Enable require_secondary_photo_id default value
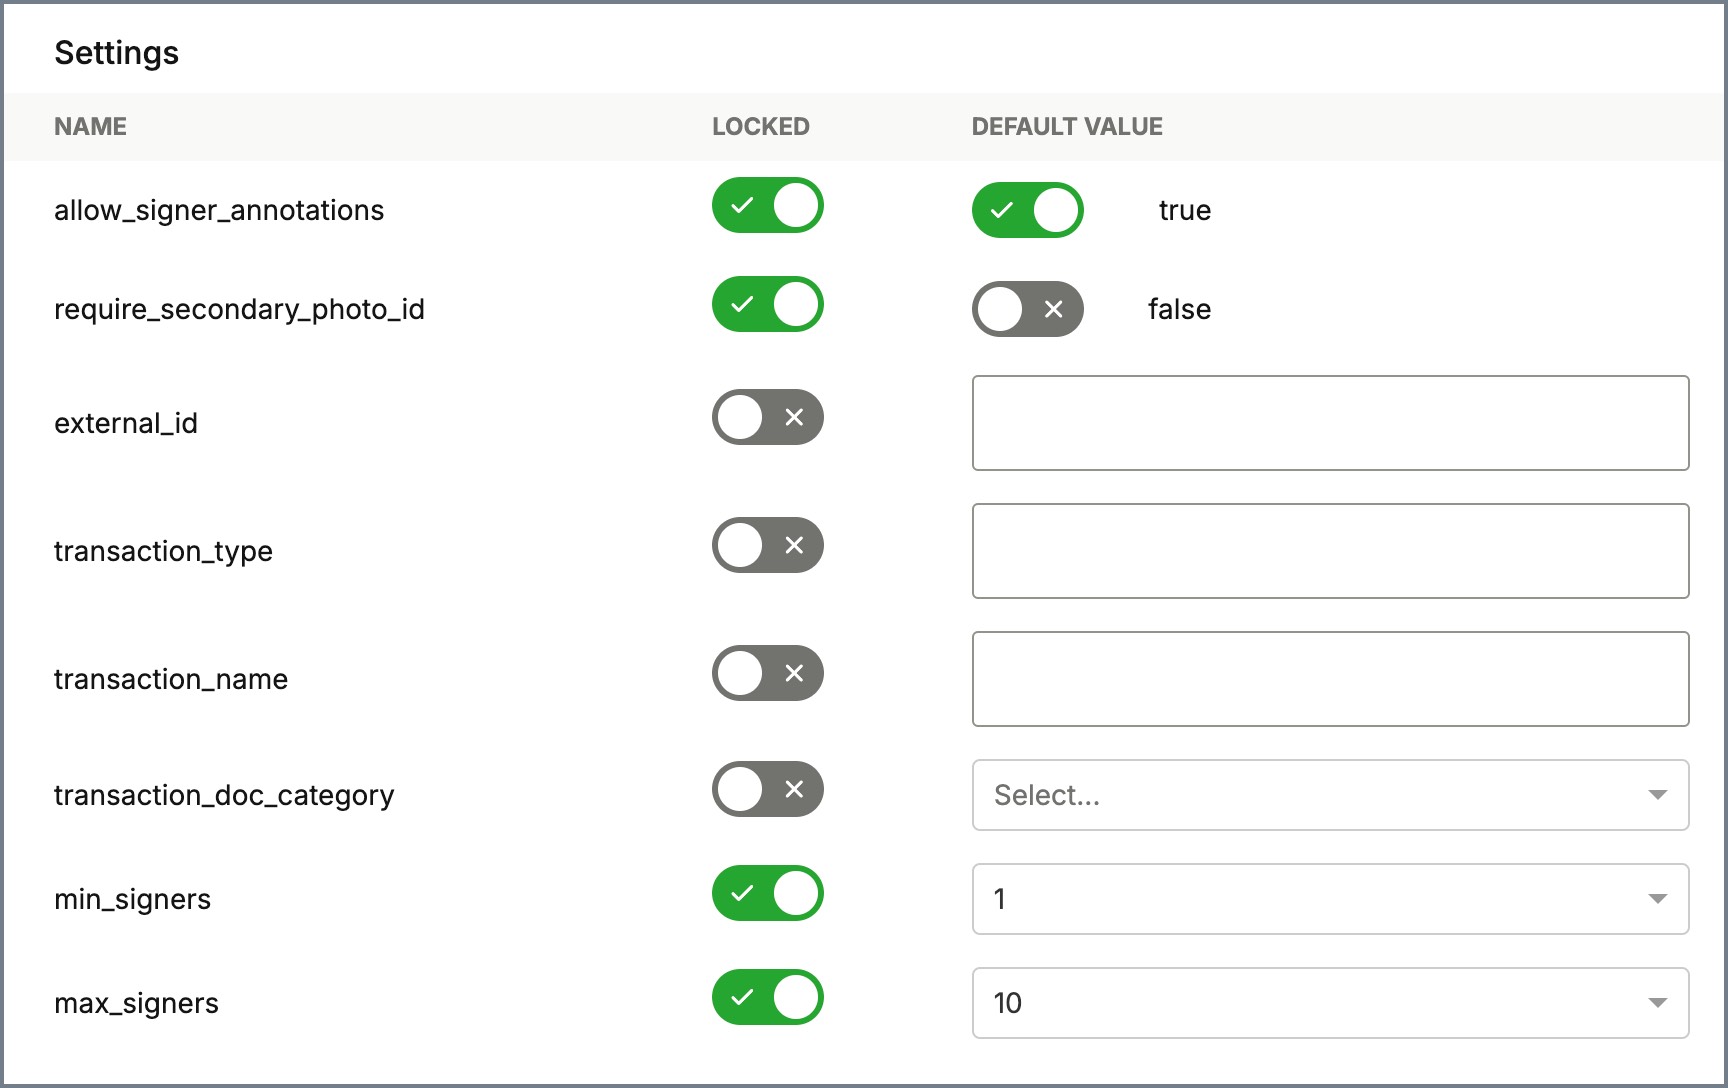 coord(1027,309)
